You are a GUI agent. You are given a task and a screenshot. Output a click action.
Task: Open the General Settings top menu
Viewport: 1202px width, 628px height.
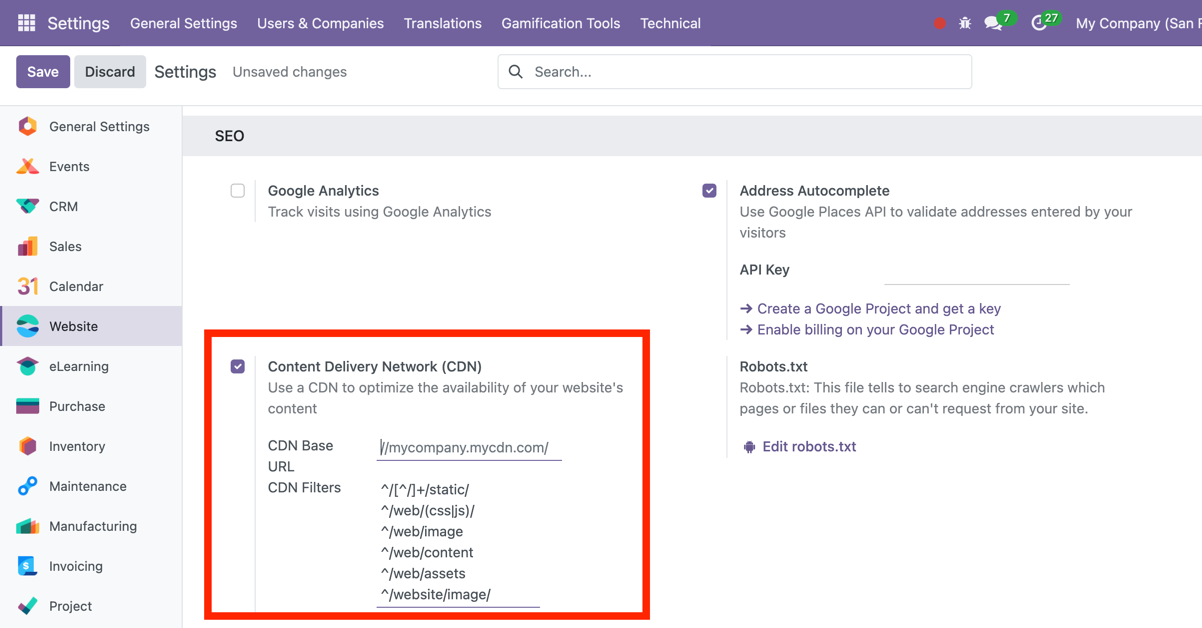[184, 23]
